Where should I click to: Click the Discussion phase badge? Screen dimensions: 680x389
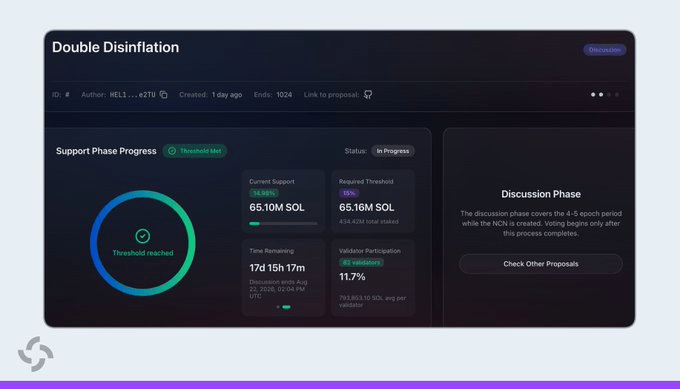click(x=605, y=50)
